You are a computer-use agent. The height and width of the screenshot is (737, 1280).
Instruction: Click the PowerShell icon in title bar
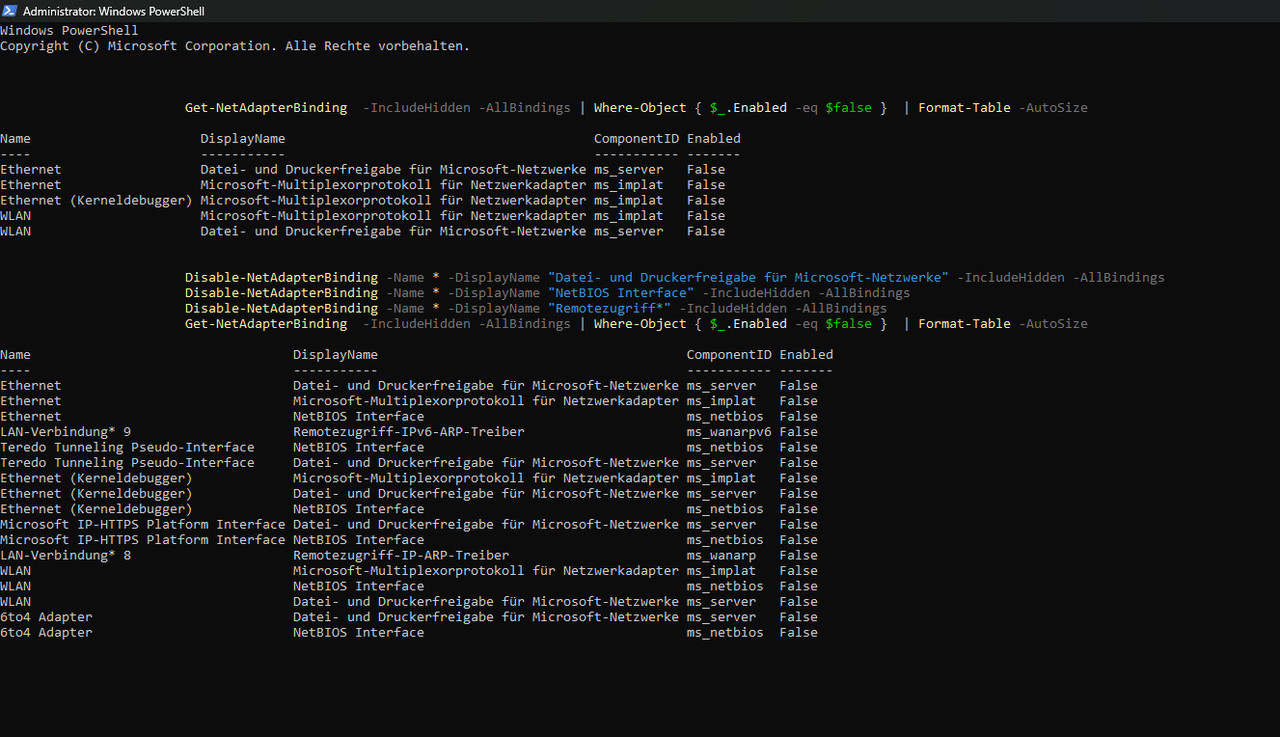click(10, 11)
